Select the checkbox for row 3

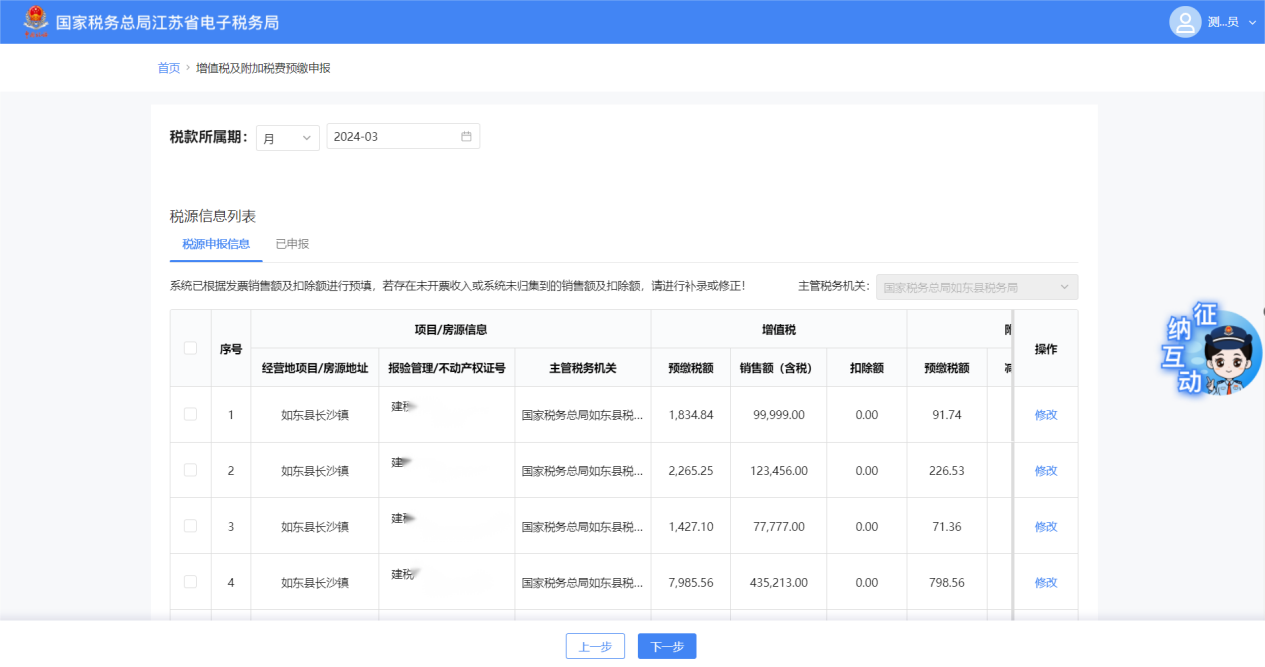point(191,526)
